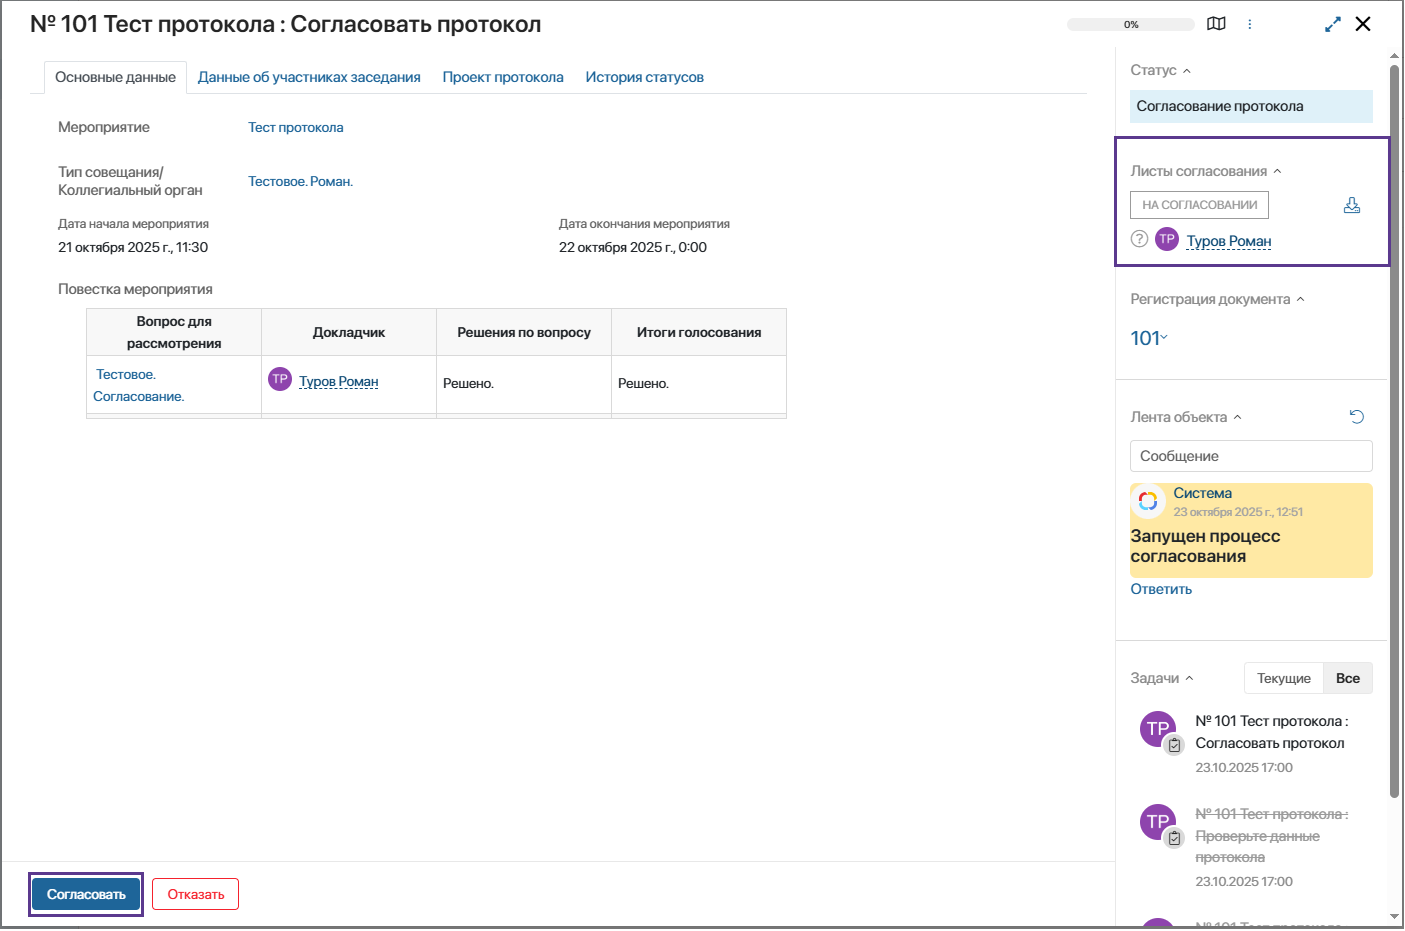Focus the Сообщение input field

click(1250, 456)
